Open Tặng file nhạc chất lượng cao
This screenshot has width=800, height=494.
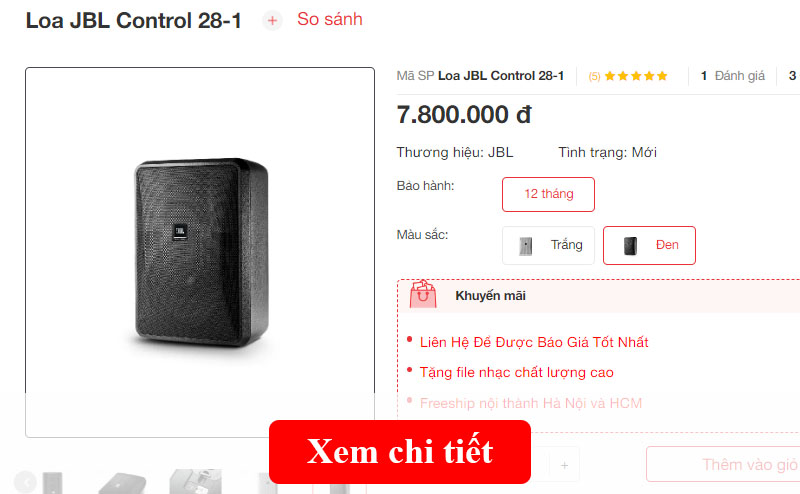[x=516, y=373]
